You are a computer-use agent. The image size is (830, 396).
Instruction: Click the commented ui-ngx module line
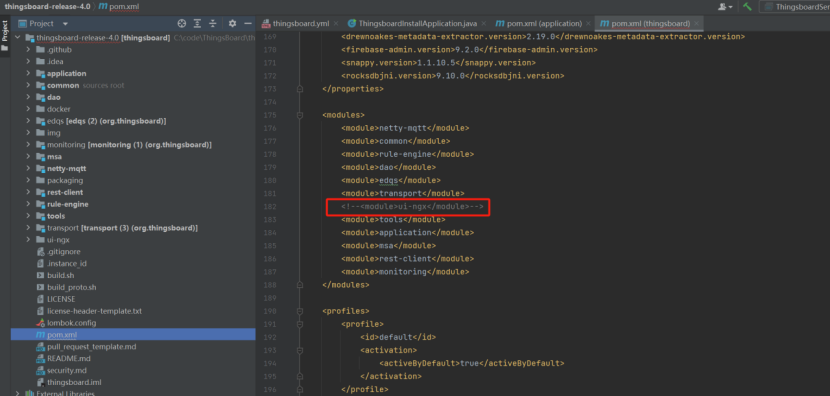point(412,206)
